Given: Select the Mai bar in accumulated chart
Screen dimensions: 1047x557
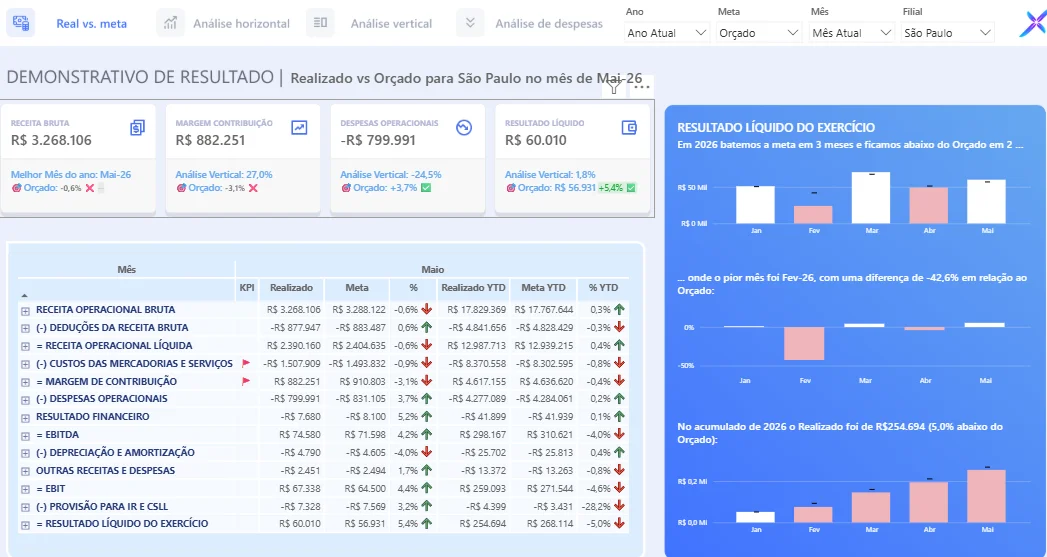Looking at the screenshot, I should 986,496.
